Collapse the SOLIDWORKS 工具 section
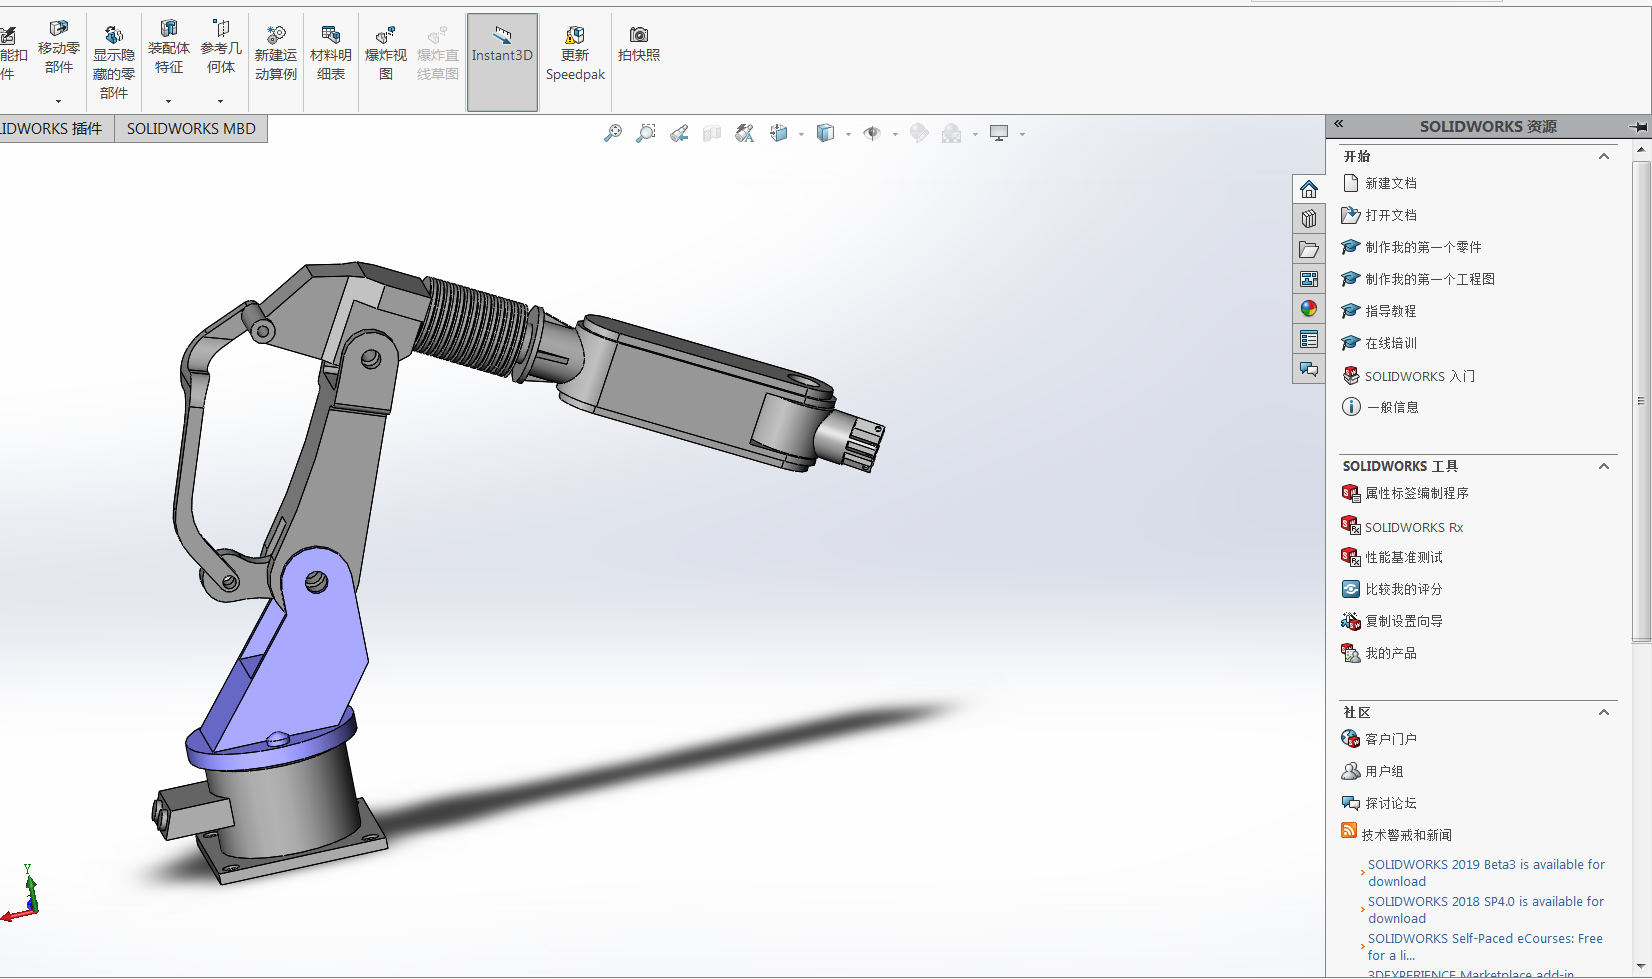The width and height of the screenshot is (1652, 979). pos(1604,466)
